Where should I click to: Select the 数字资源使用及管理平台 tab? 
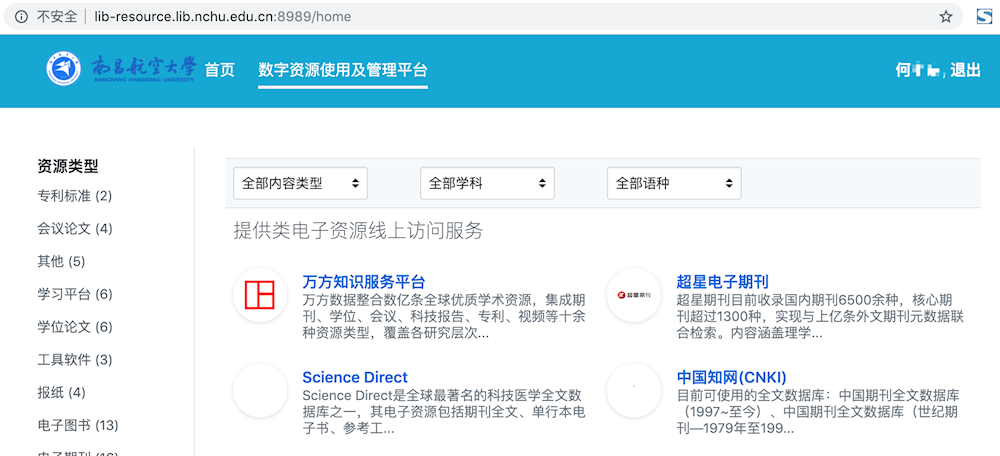[x=342, y=70]
